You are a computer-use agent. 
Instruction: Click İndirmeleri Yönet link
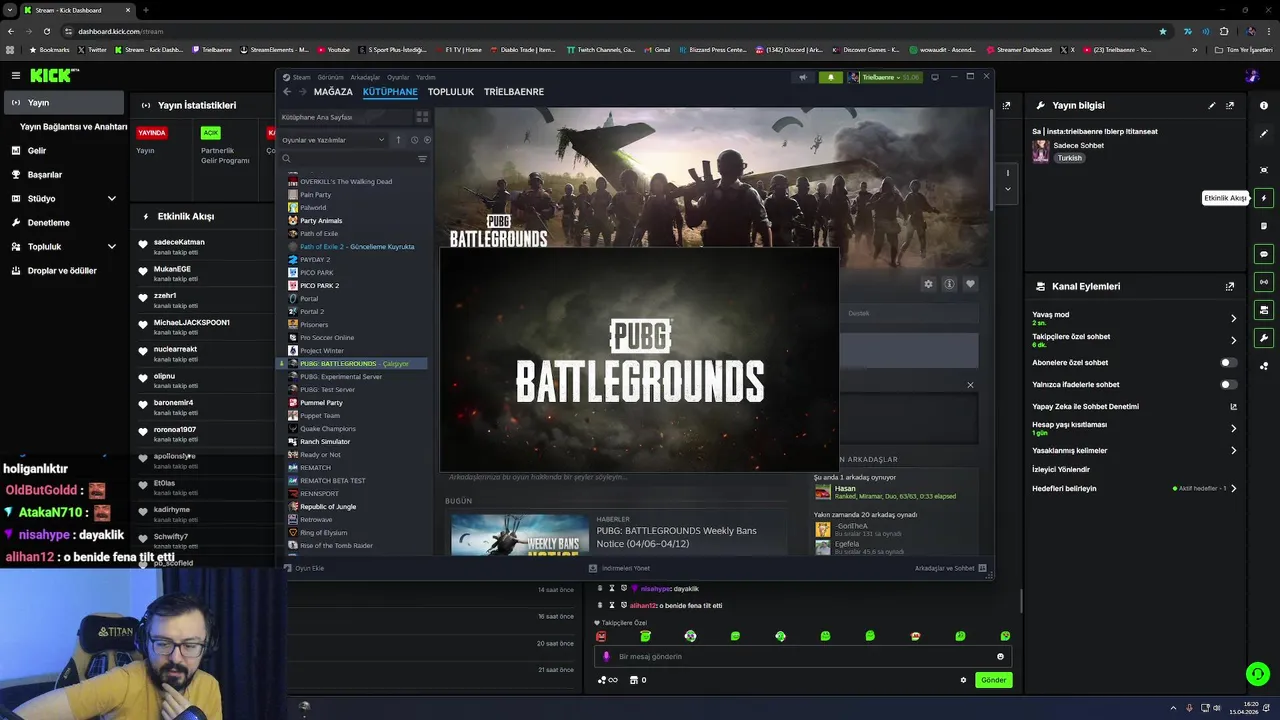tap(620, 568)
